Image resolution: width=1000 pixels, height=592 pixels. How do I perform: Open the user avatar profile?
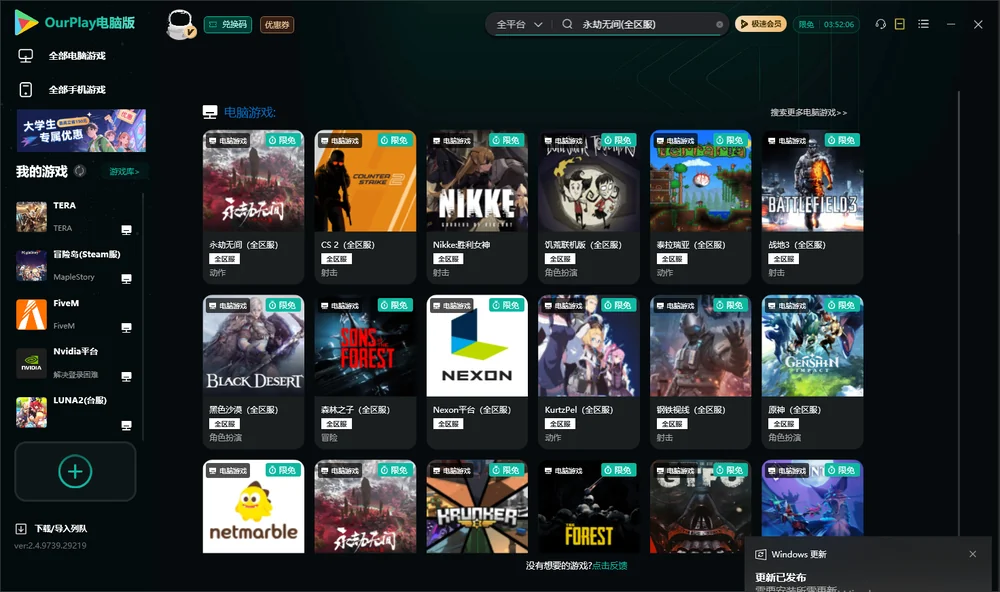coord(180,24)
